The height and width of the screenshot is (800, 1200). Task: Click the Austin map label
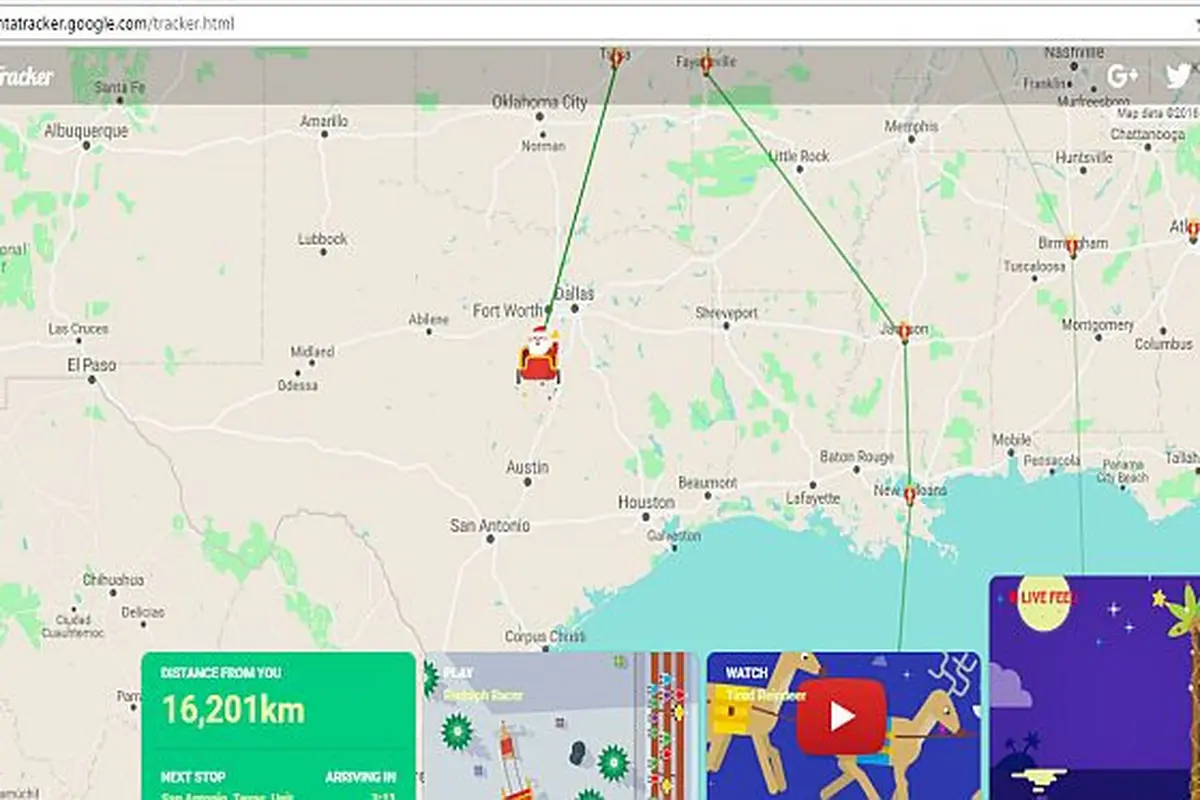527,467
